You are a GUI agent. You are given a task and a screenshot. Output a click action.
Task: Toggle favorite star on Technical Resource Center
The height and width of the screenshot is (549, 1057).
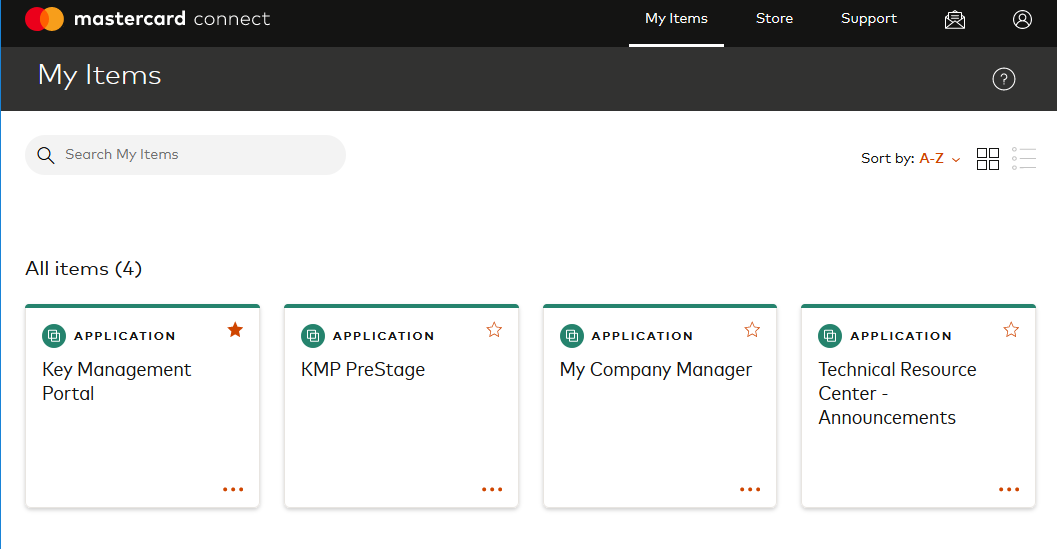1011,330
